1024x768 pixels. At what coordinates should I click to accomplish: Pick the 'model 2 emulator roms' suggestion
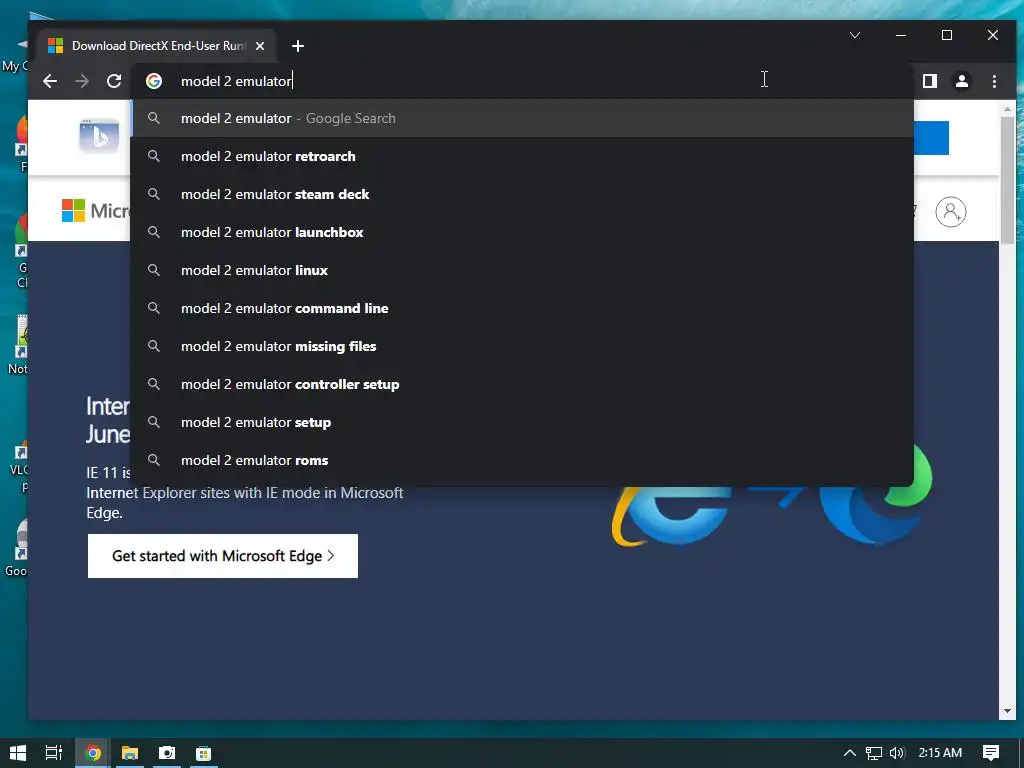522,460
